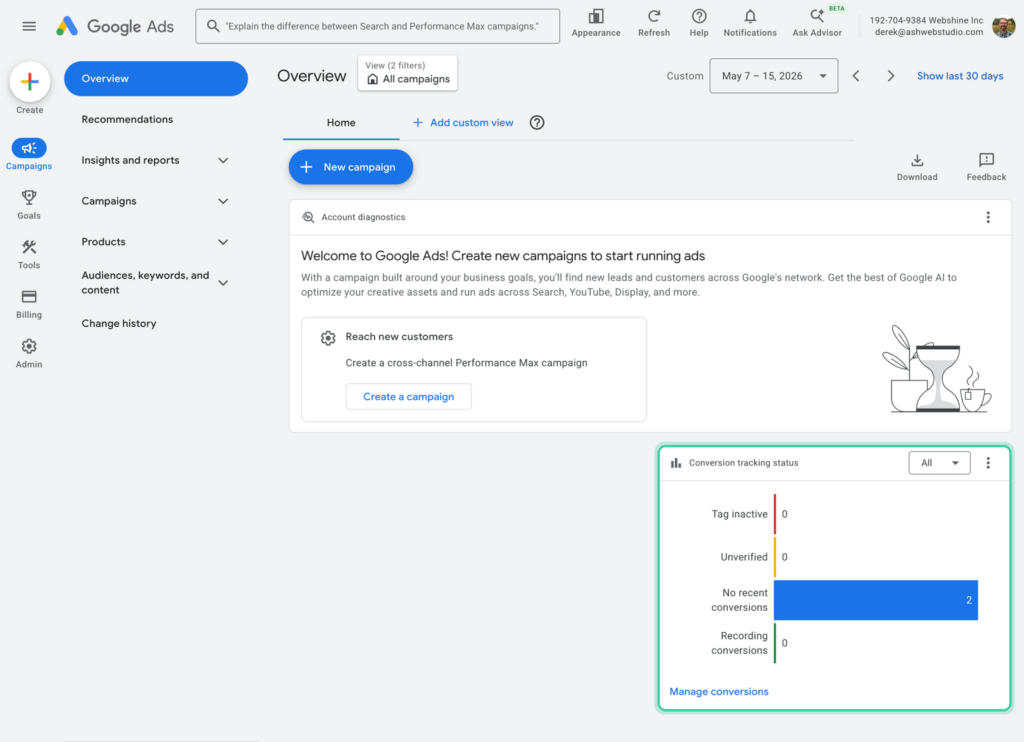This screenshot has width=1024, height=742.
Task: Click the Reach new customers heading
Action: coord(399,337)
